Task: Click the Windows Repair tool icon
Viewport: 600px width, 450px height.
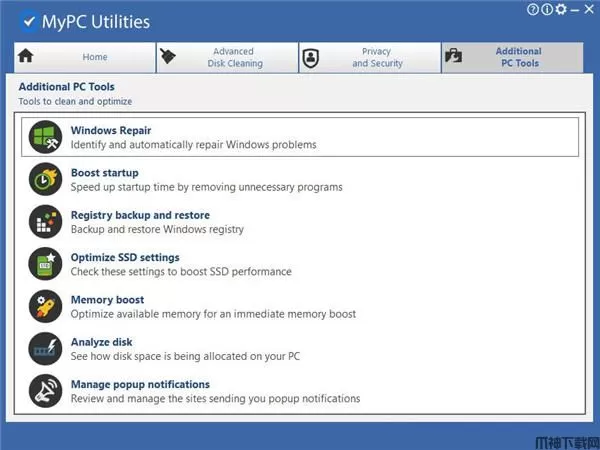Action: pyautogui.click(x=45, y=137)
